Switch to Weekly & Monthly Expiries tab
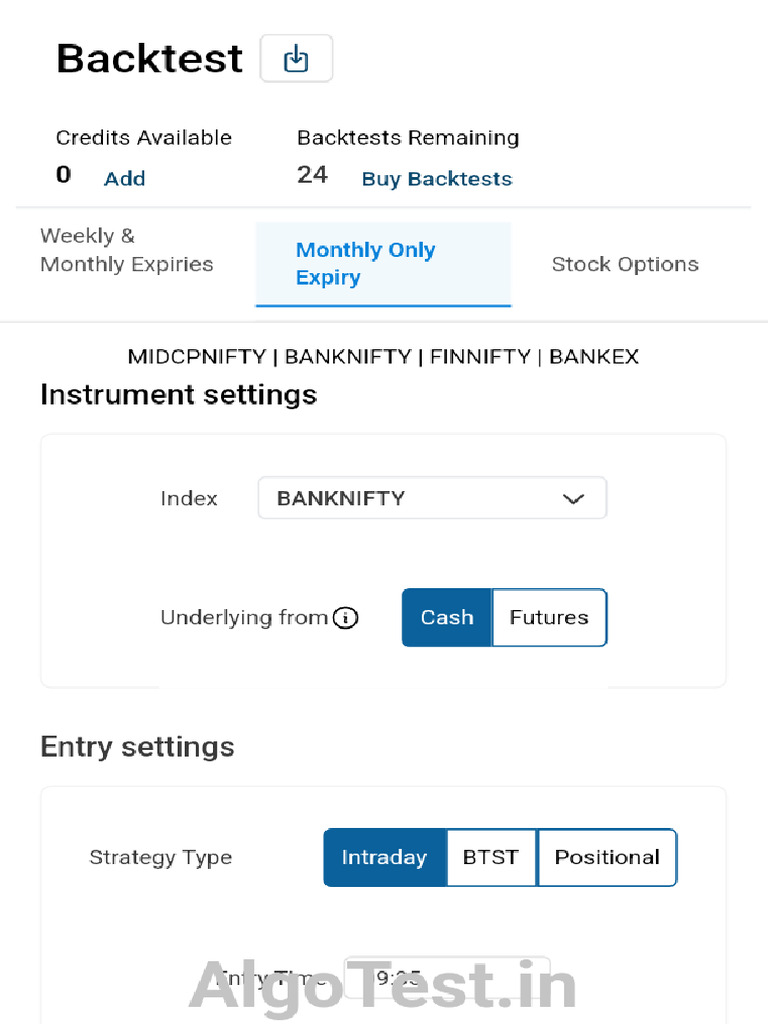The height and width of the screenshot is (1024, 768). tap(127, 251)
